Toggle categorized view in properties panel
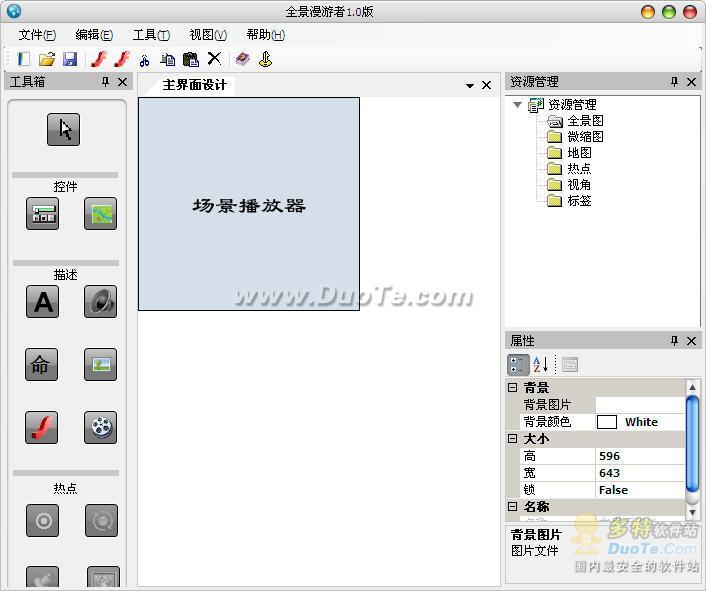Viewport: 706px width, 591px height. [x=518, y=365]
